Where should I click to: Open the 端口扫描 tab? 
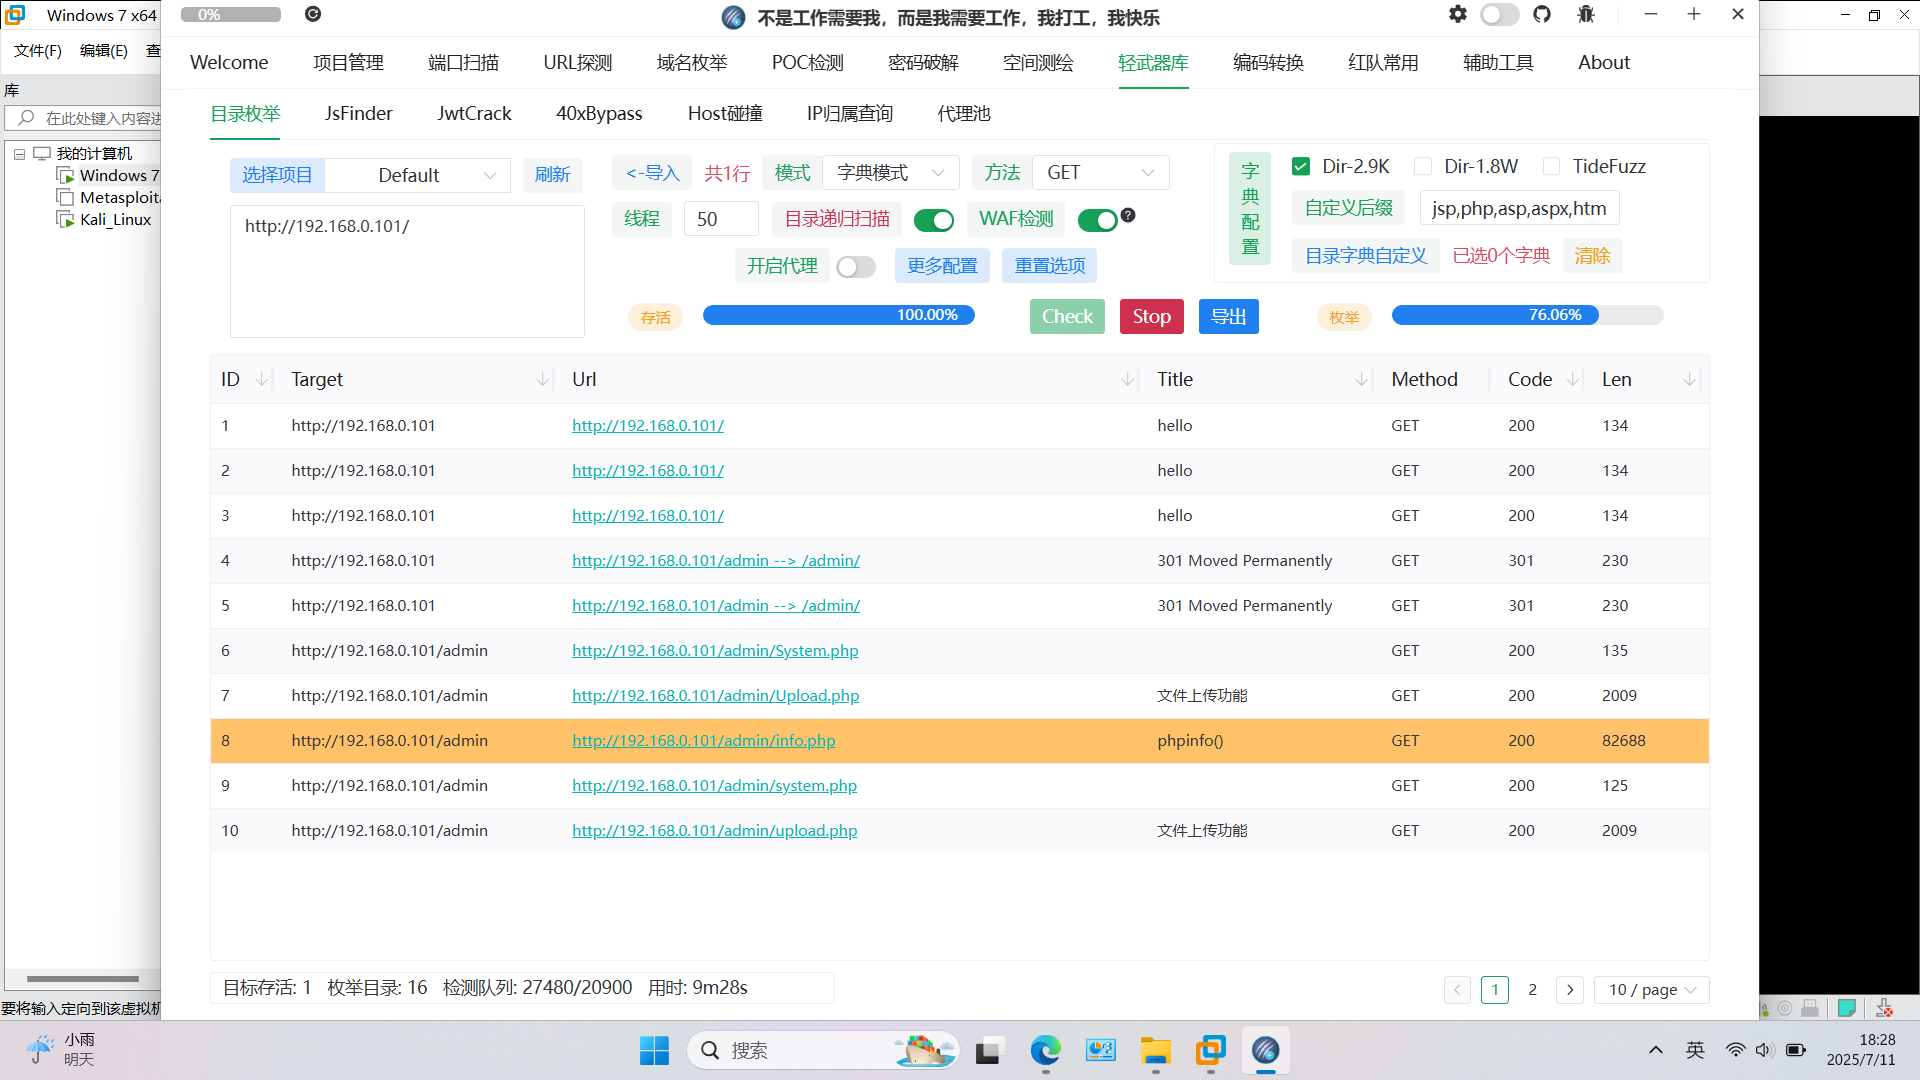click(463, 62)
